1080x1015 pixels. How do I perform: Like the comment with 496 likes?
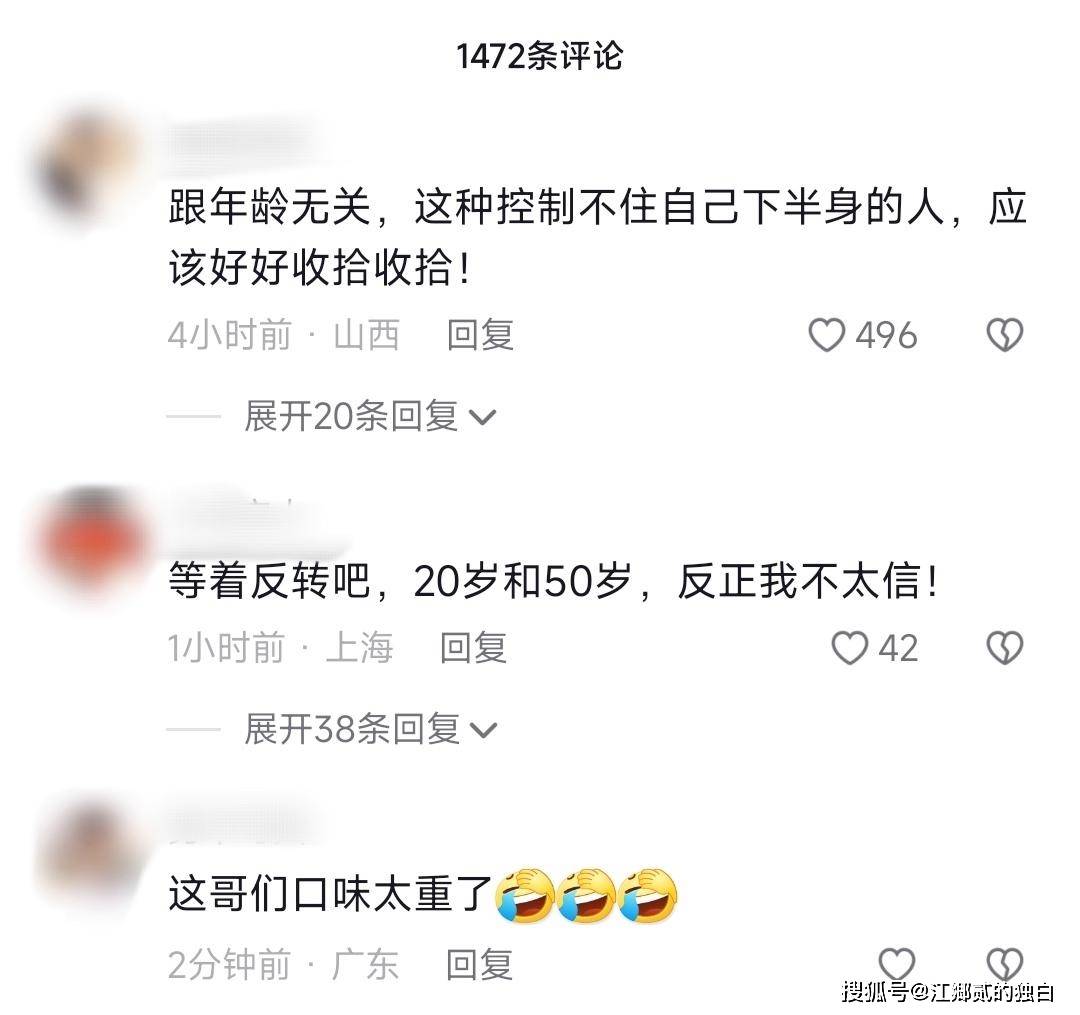826,335
